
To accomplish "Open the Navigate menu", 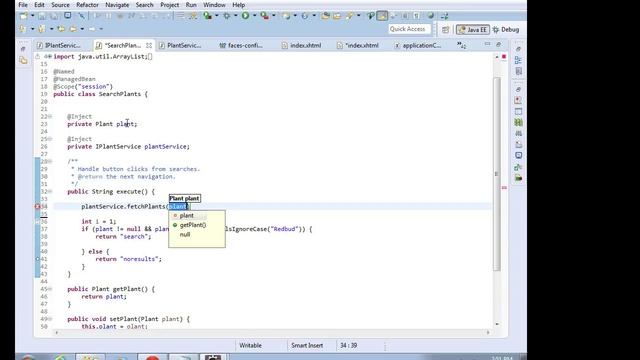I will coord(117,5).
